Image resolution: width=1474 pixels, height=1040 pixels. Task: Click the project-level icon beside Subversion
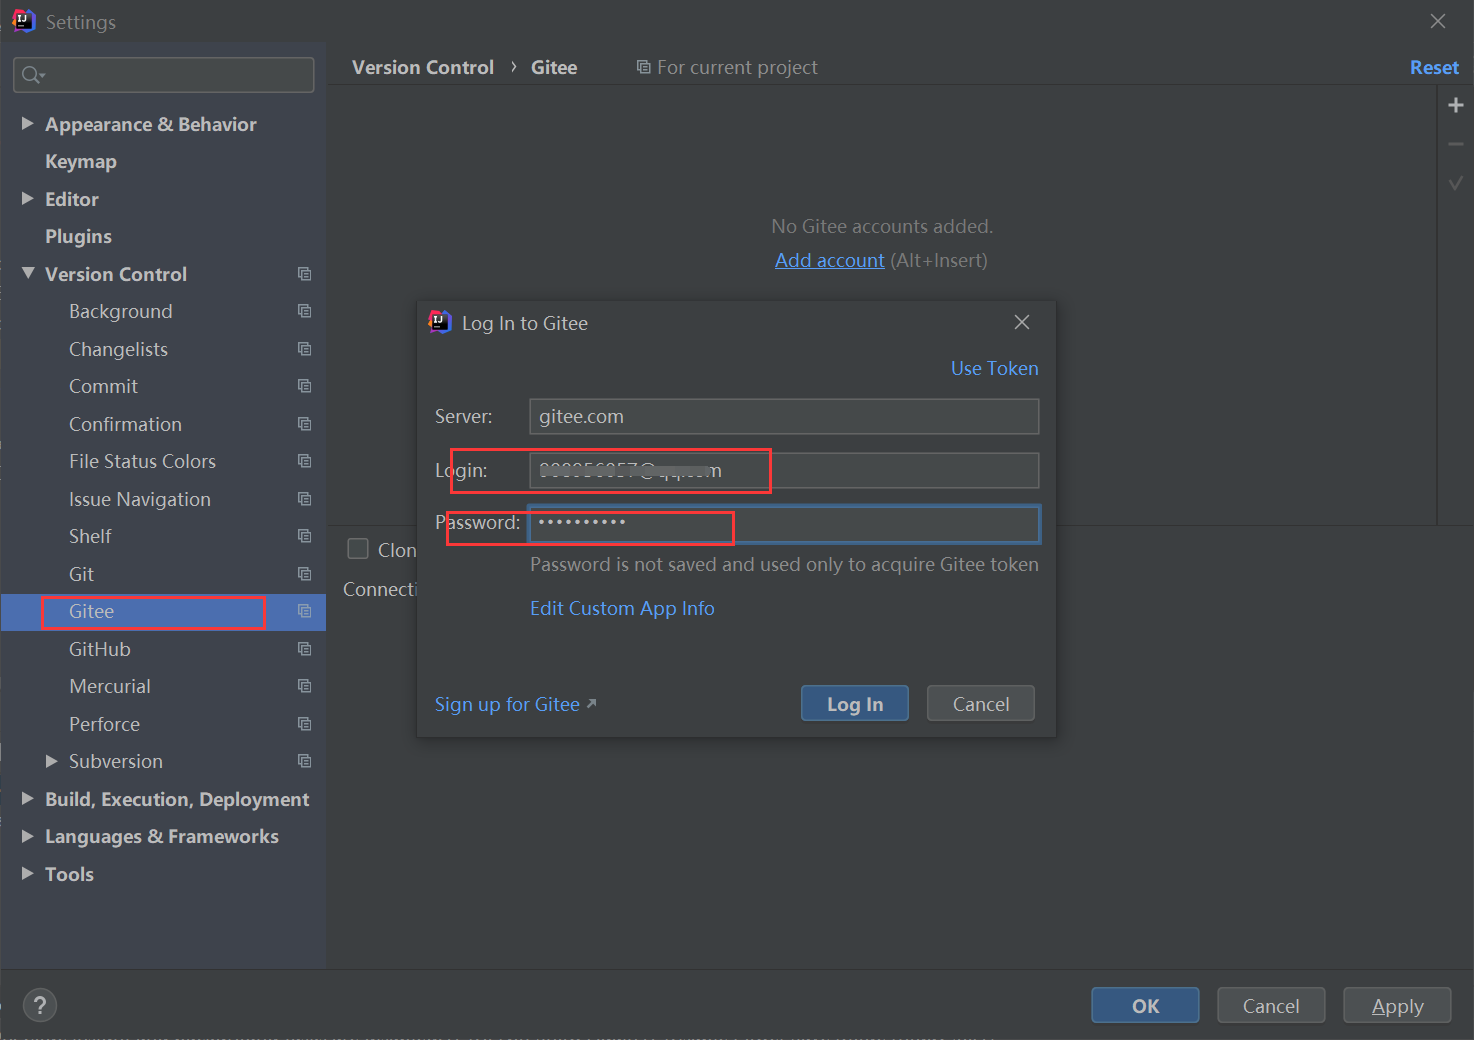(x=305, y=761)
